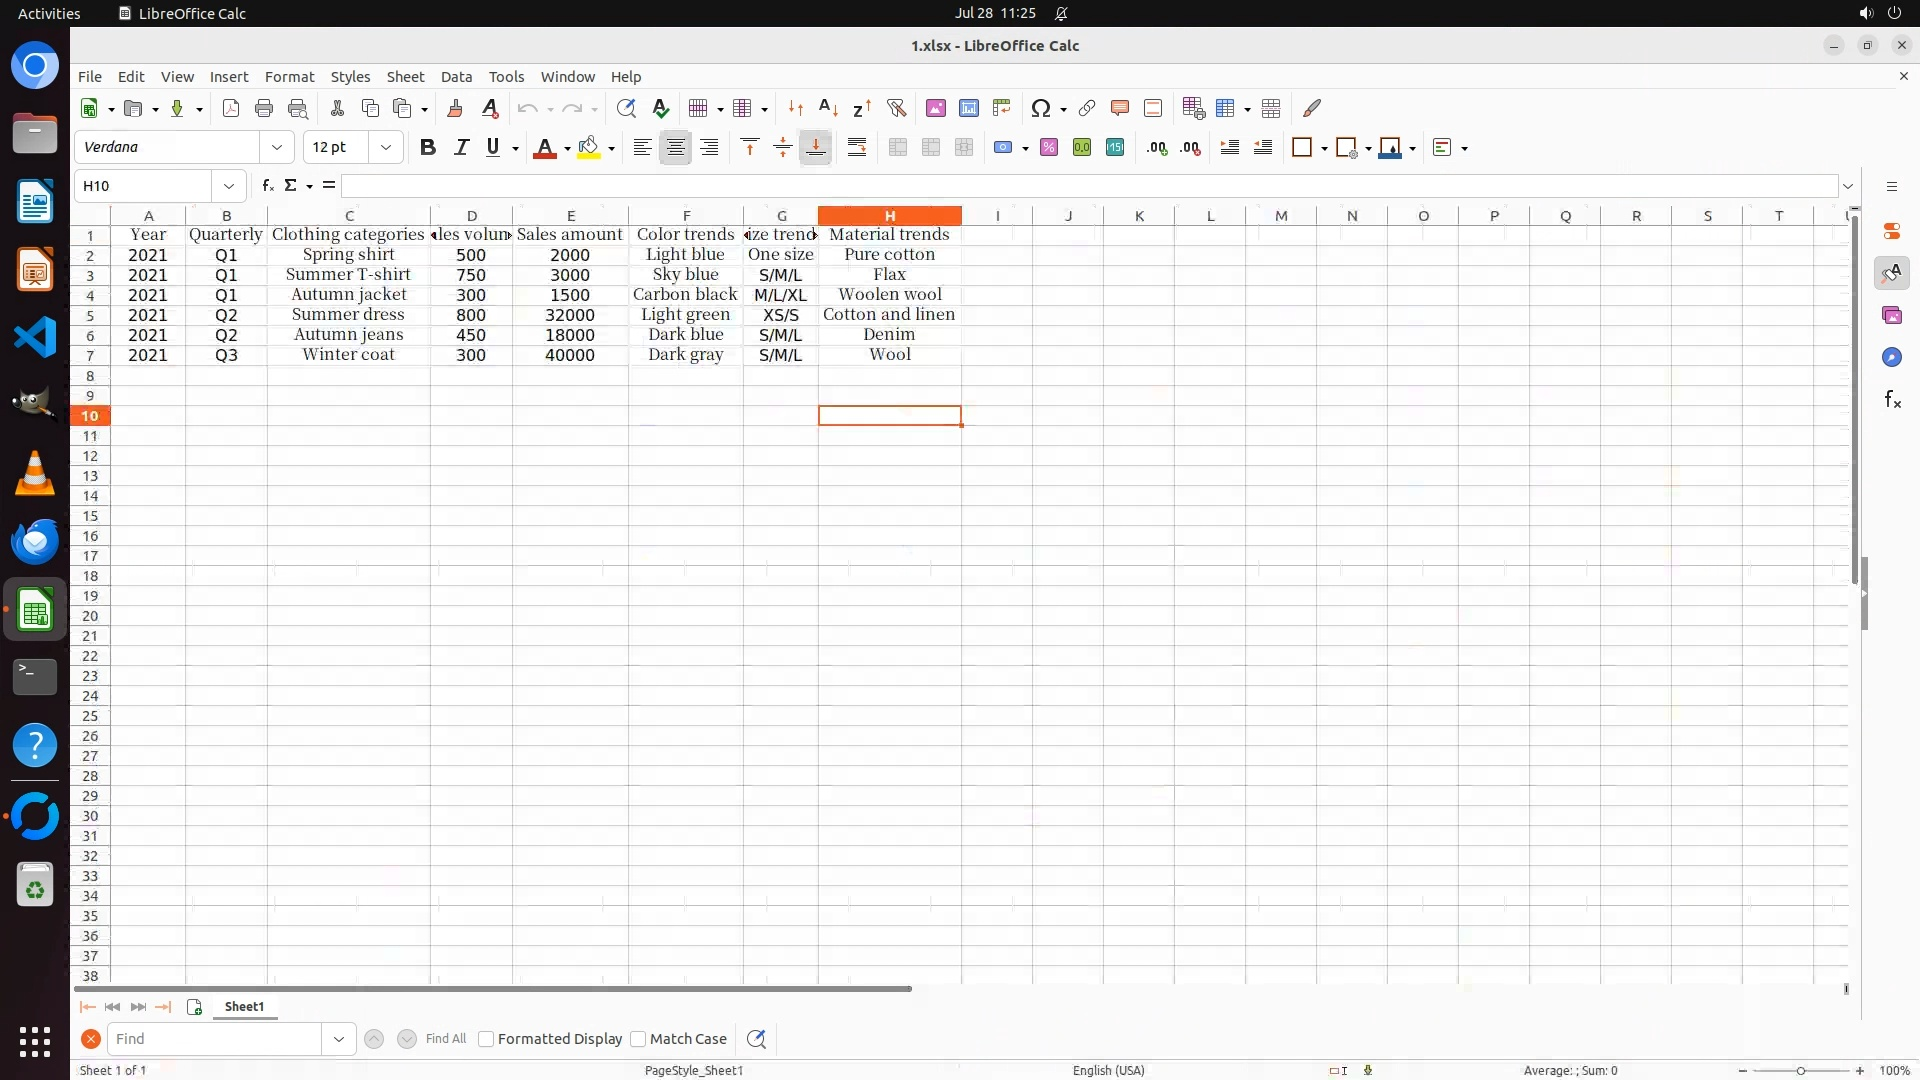1920x1080 pixels.
Task: Open the Data menu
Action: coord(456,77)
